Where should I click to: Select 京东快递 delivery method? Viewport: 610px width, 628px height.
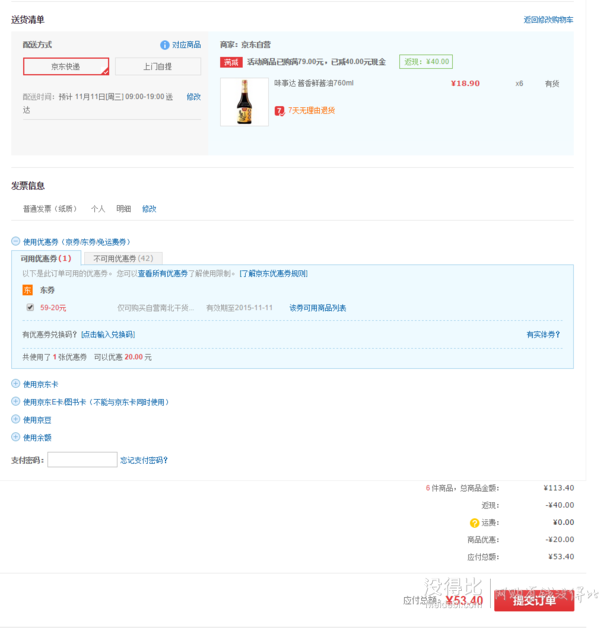[66, 66]
